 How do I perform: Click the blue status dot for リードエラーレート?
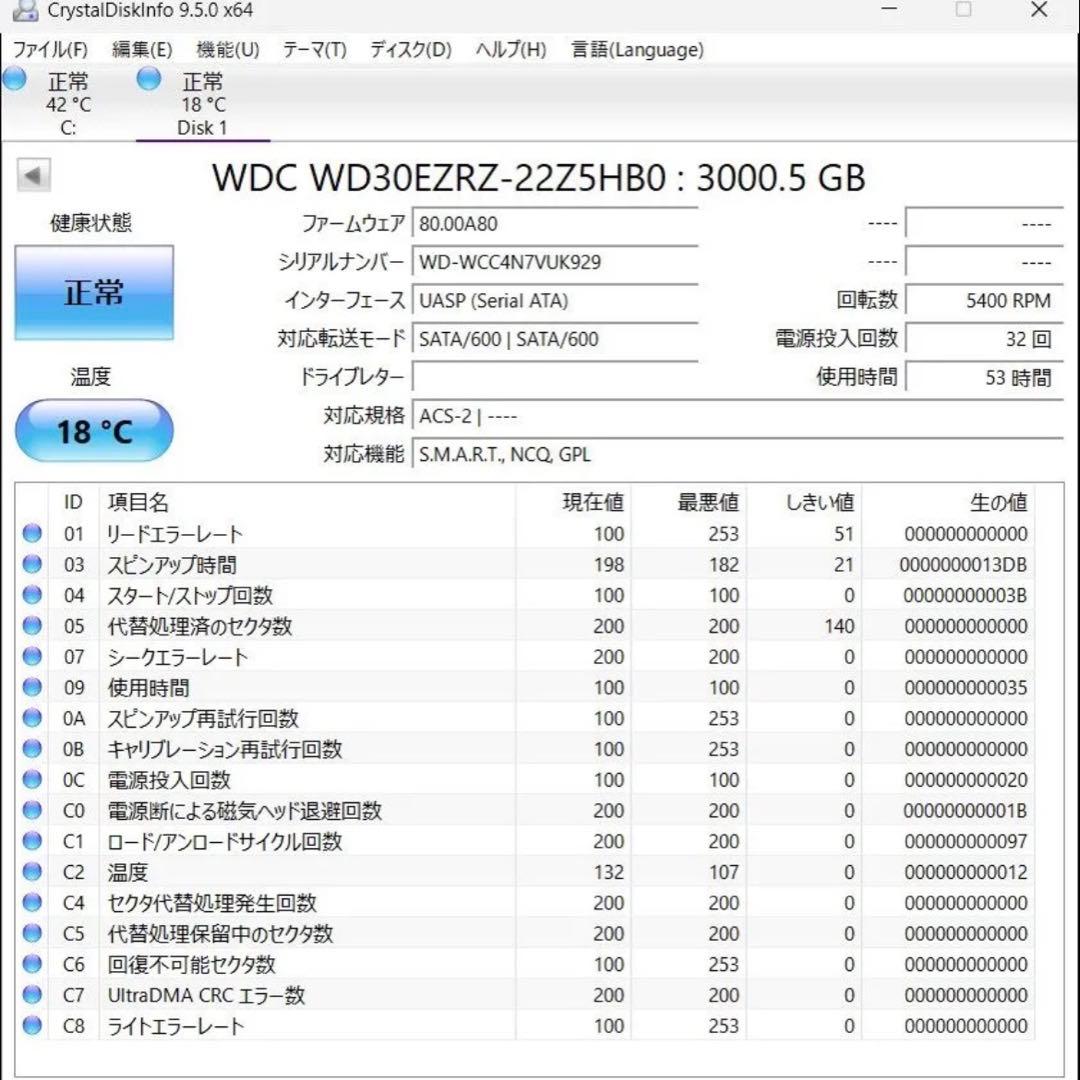coord(31,533)
